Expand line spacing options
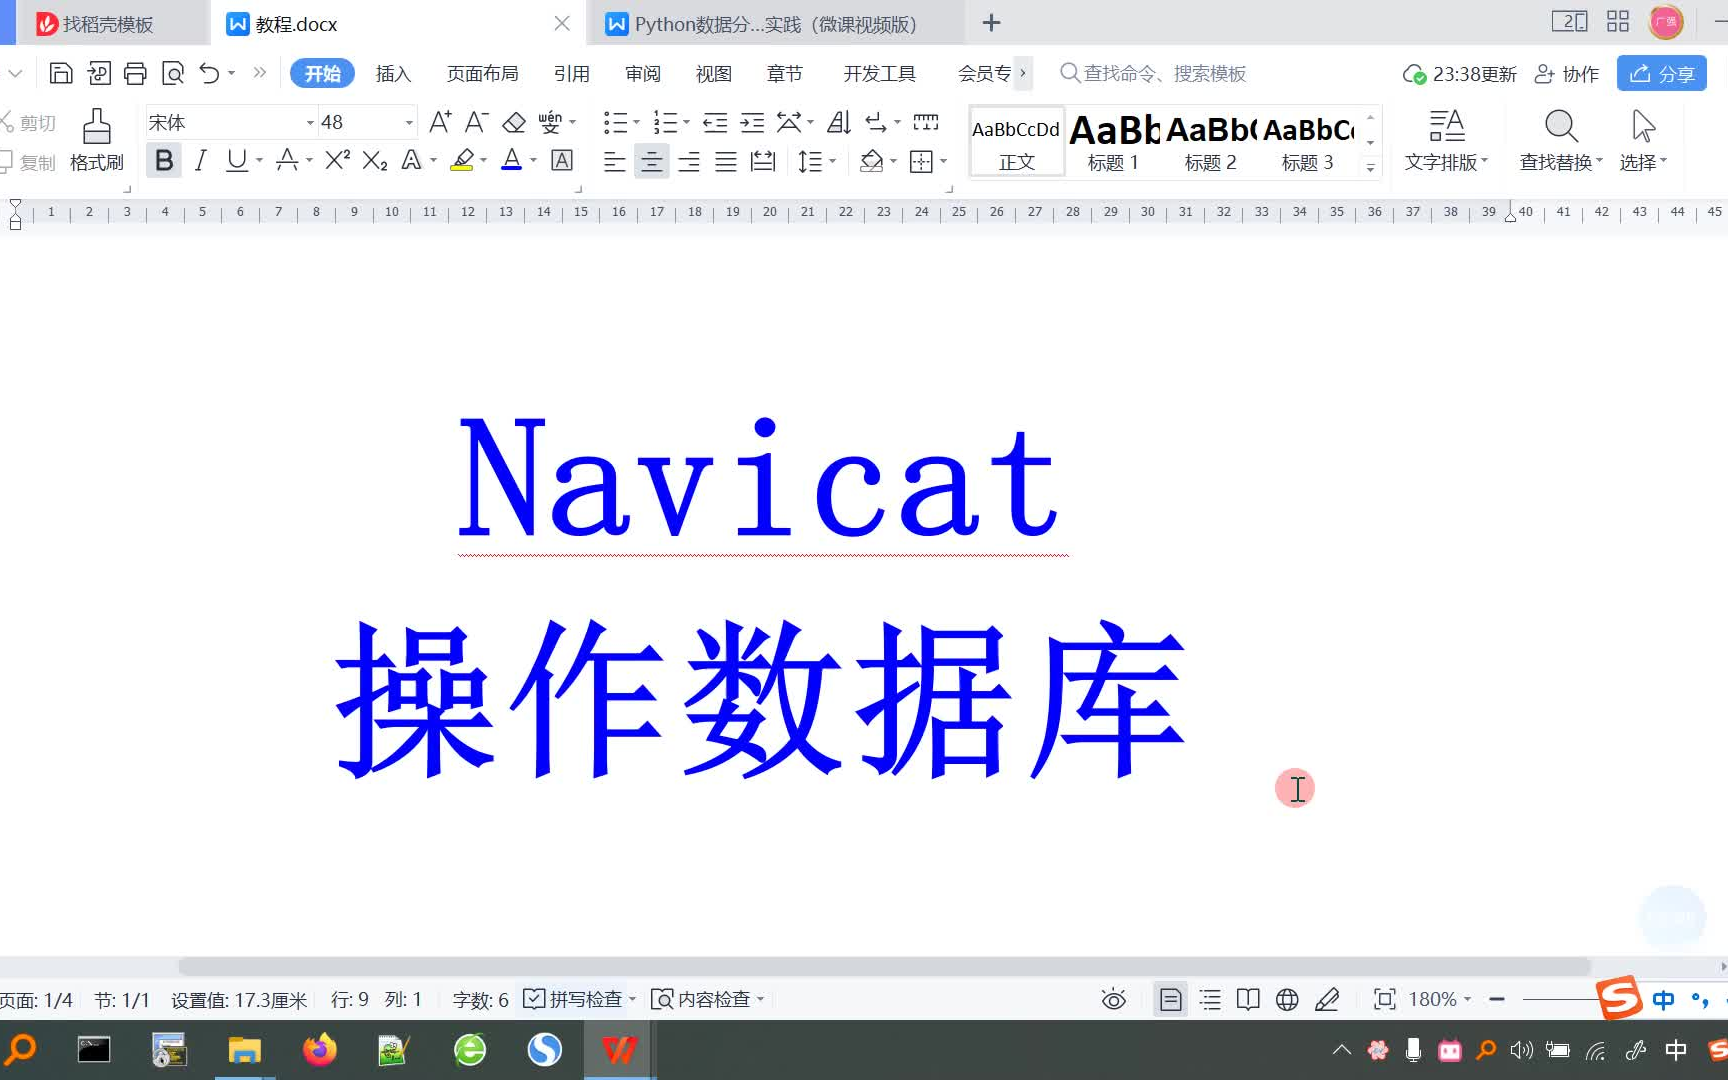The width and height of the screenshot is (1728, 1080). coord(832,160)
